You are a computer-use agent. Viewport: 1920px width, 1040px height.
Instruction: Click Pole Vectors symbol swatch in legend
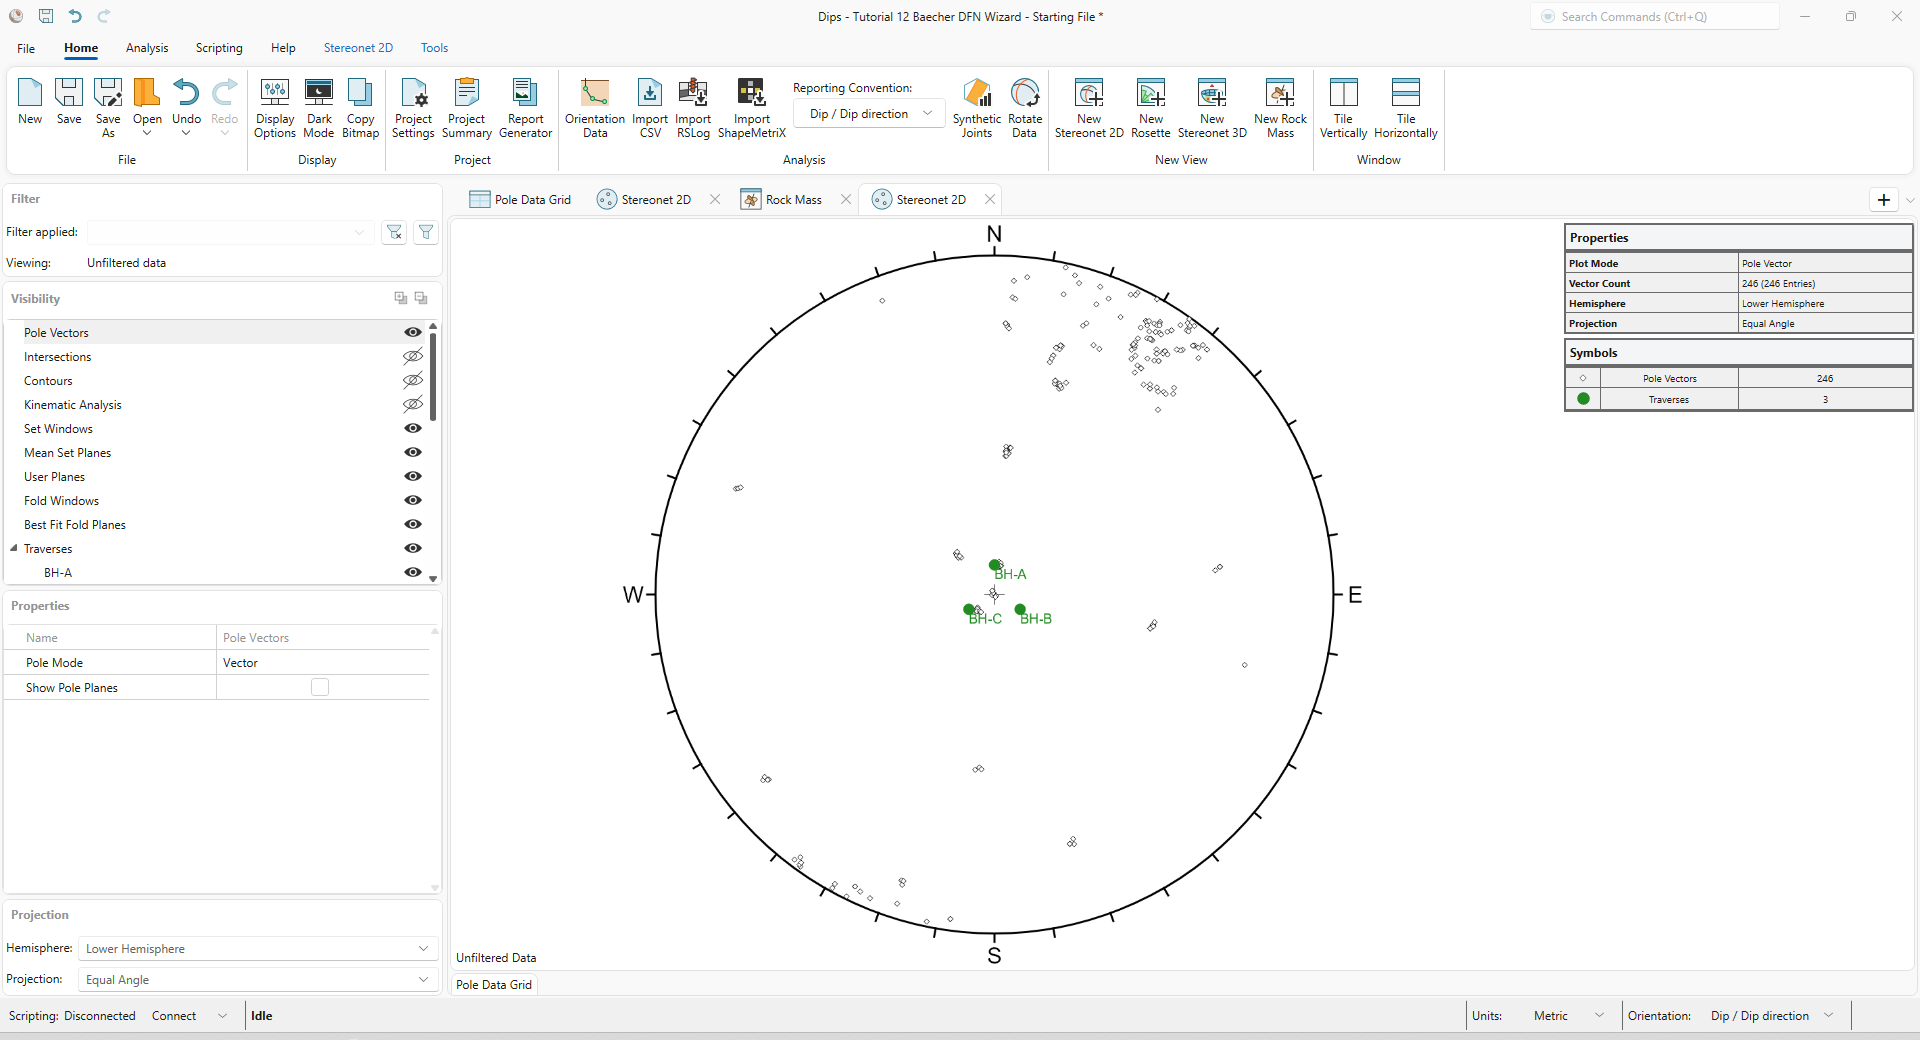pyautogui.click(x=1583, y=378)
